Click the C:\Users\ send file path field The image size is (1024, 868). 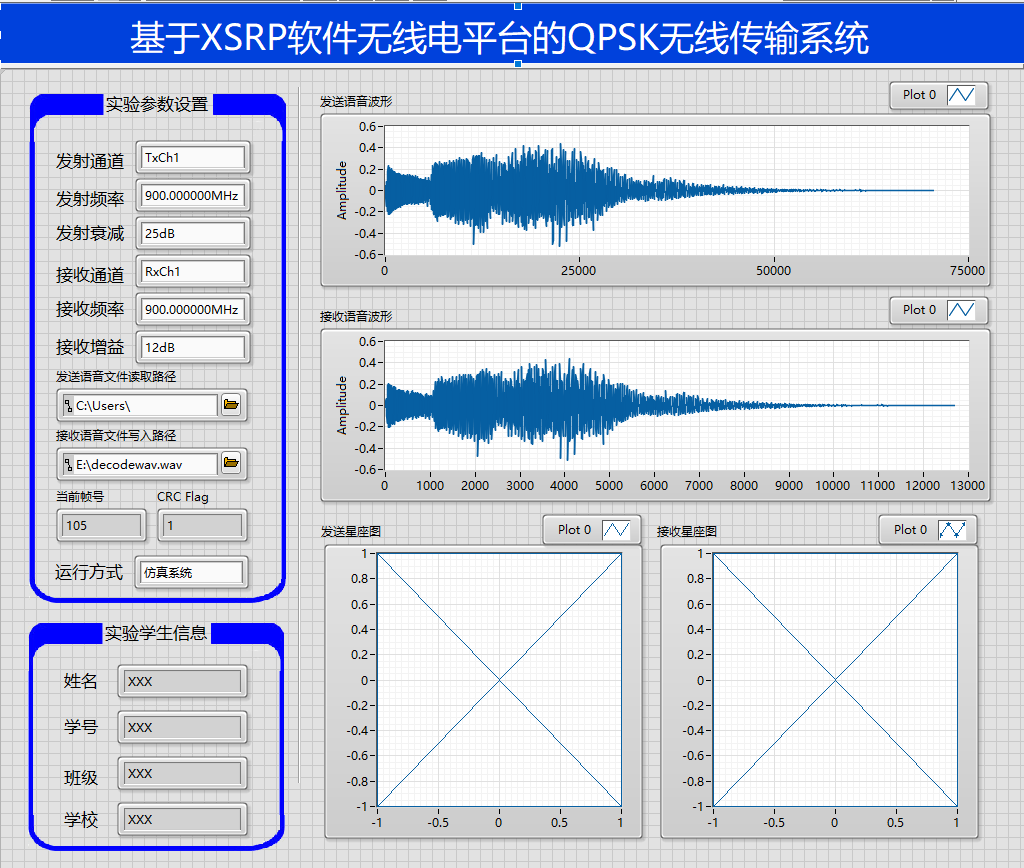tap(144, 406)
